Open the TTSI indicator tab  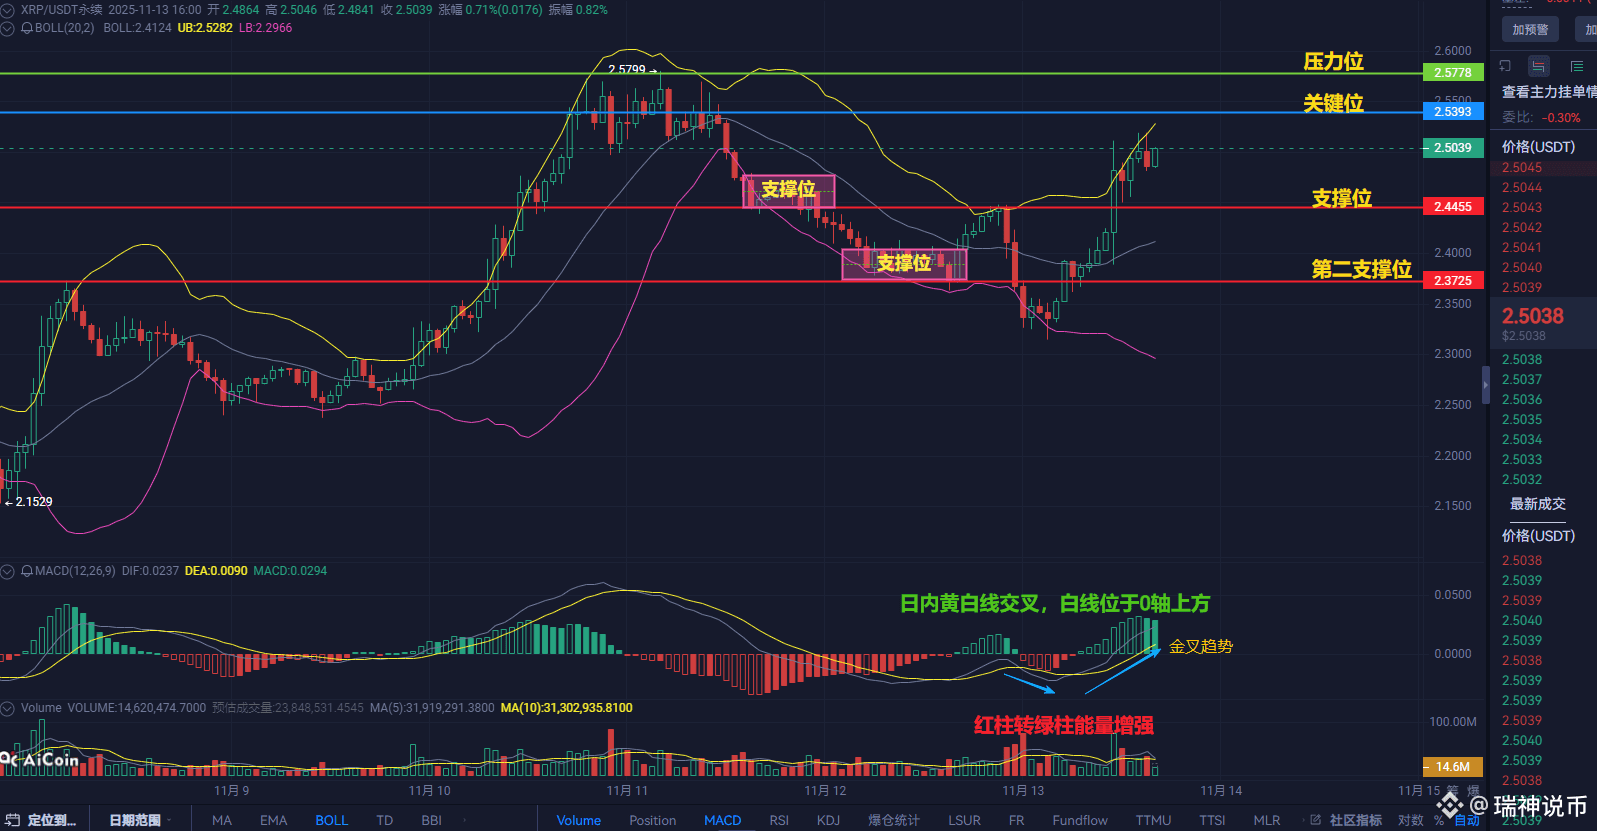click(x=1212, y=820)
